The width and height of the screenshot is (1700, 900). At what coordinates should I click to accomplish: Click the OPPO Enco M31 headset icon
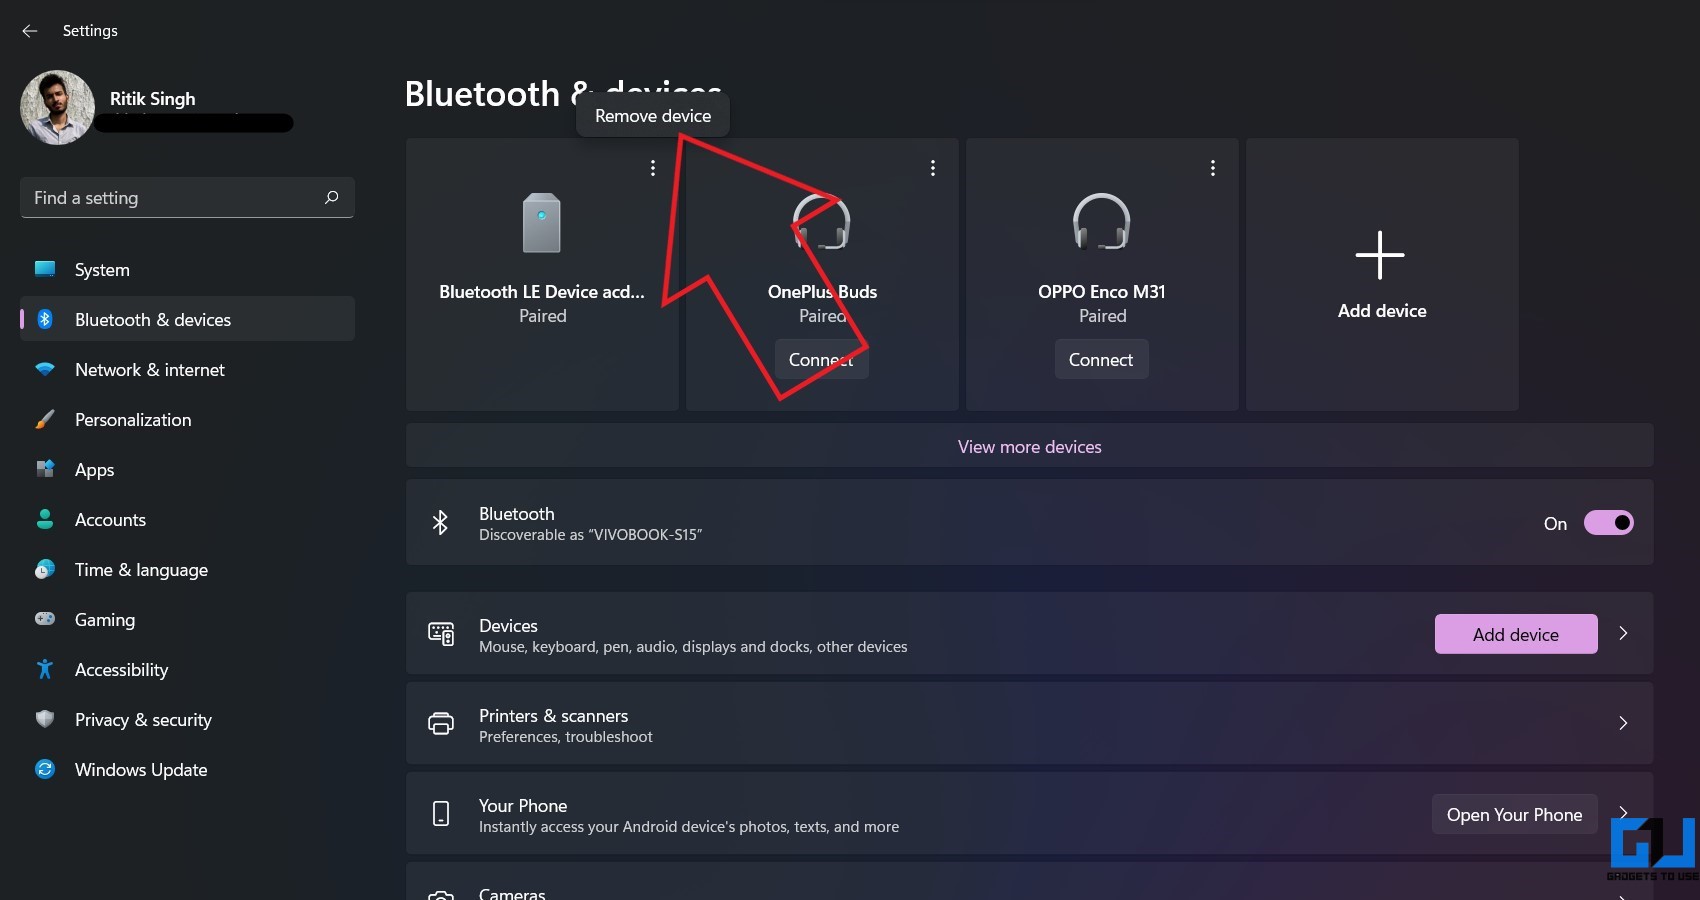1102,221
